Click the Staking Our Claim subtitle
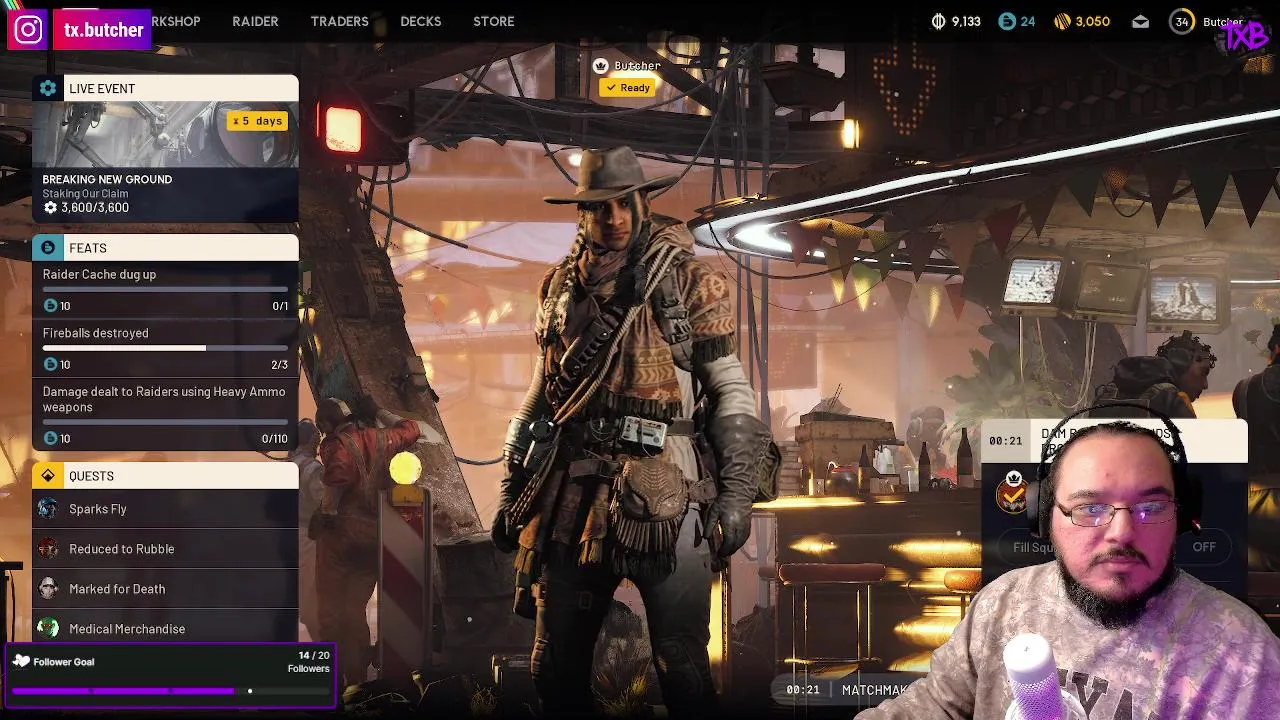Image resolution: width=1280 pixels, height=720 pixels. (85, 194)
